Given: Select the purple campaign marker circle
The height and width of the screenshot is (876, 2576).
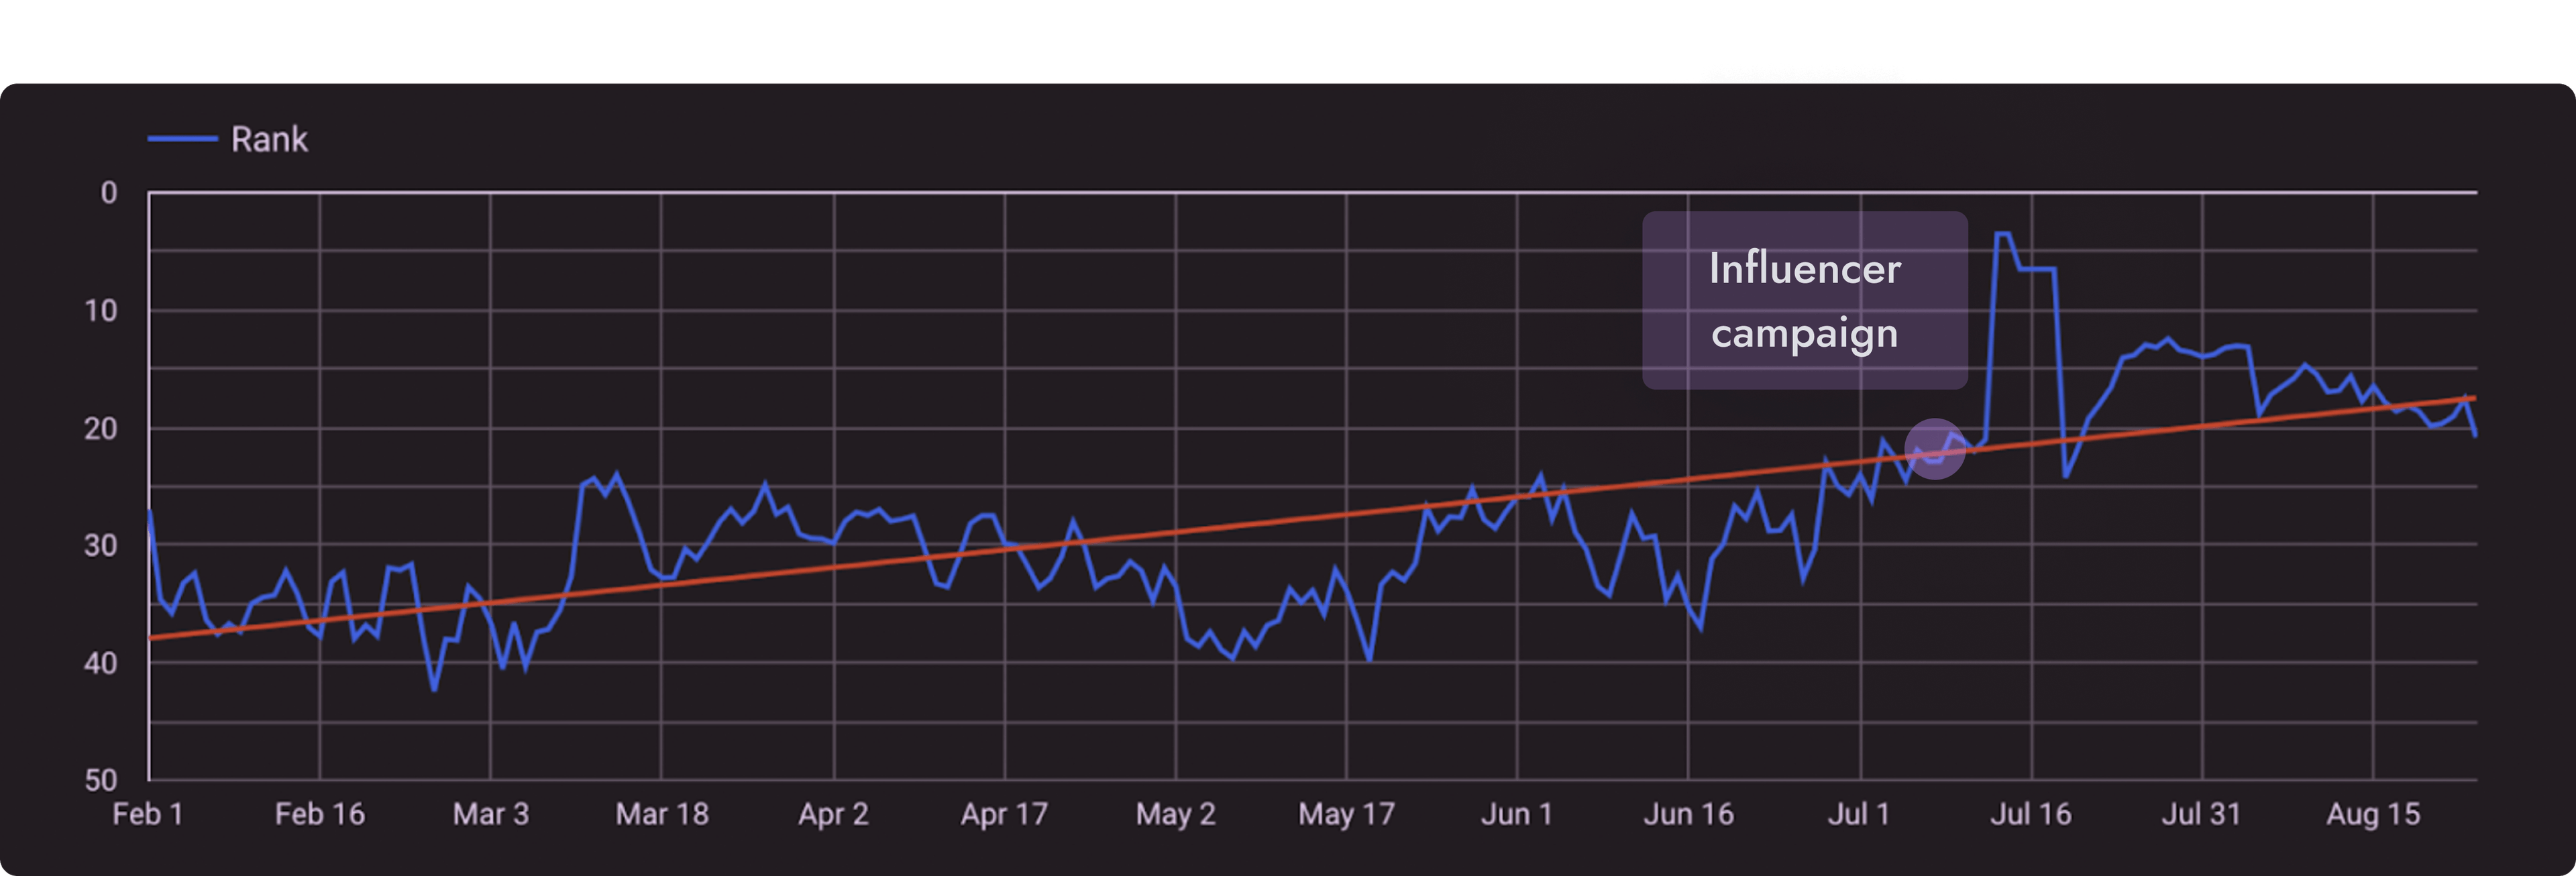Looking at the screenshot, I should point(1934,449).
